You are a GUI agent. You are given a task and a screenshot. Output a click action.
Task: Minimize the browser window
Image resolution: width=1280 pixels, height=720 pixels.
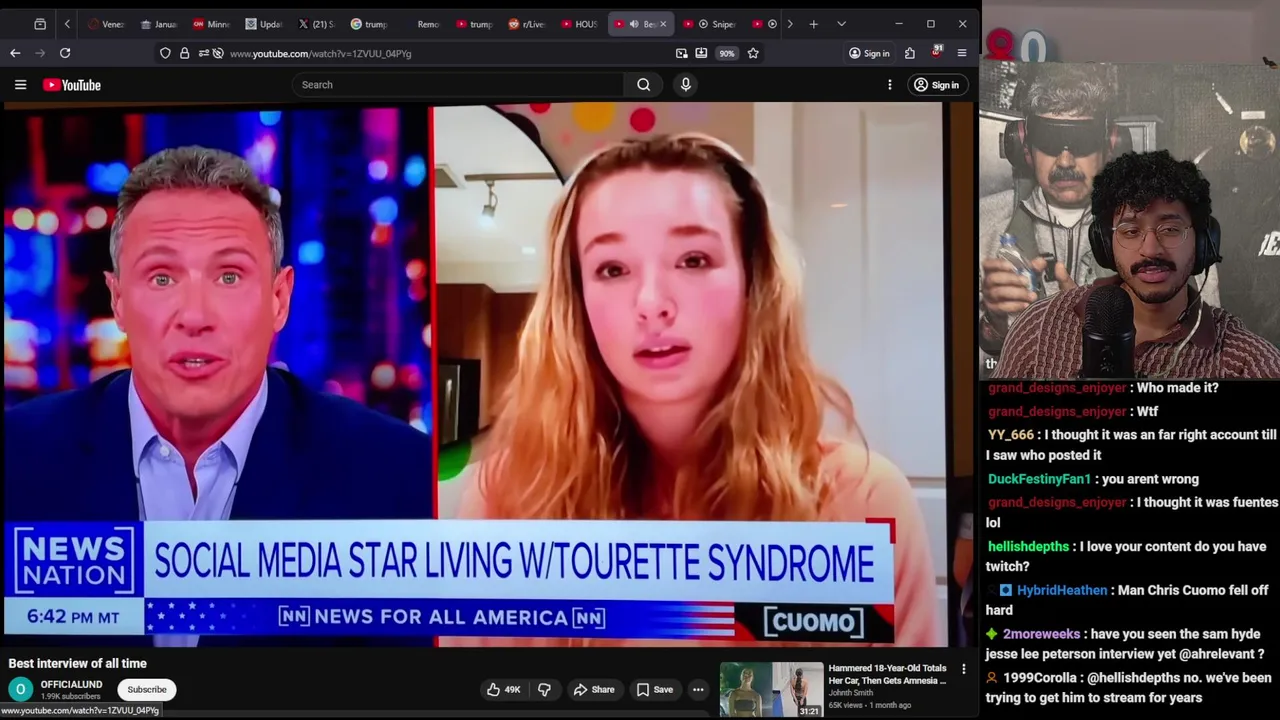(898, 24)
